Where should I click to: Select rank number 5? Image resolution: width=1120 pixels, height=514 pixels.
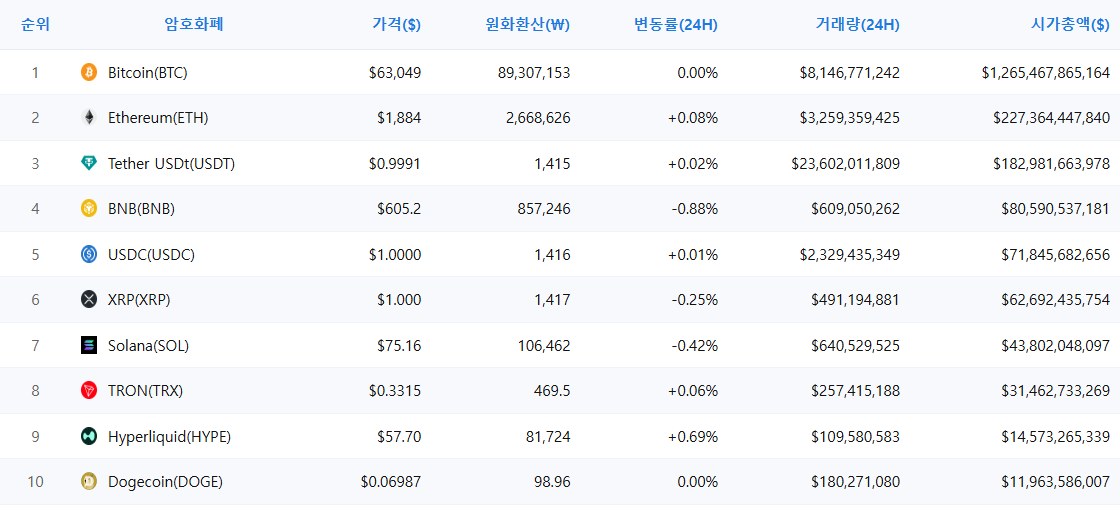[x=35, y=255]
